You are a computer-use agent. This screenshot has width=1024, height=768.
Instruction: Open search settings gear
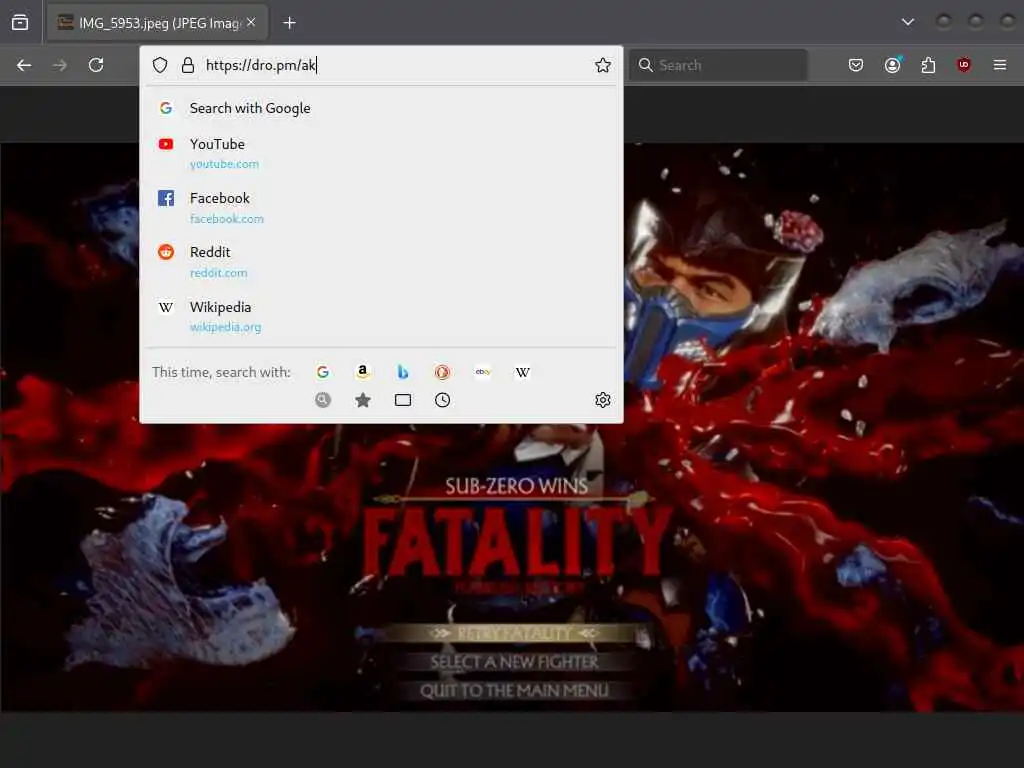point(603,400)
